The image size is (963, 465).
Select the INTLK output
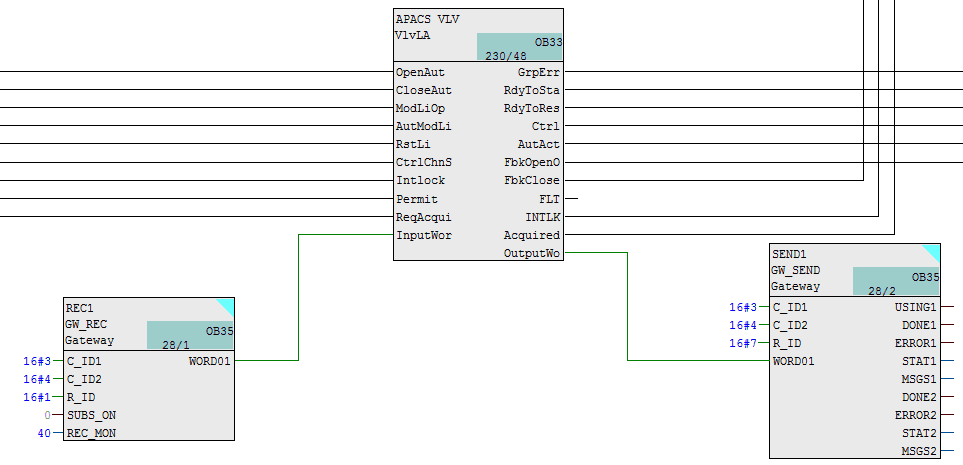pos(542,217)
